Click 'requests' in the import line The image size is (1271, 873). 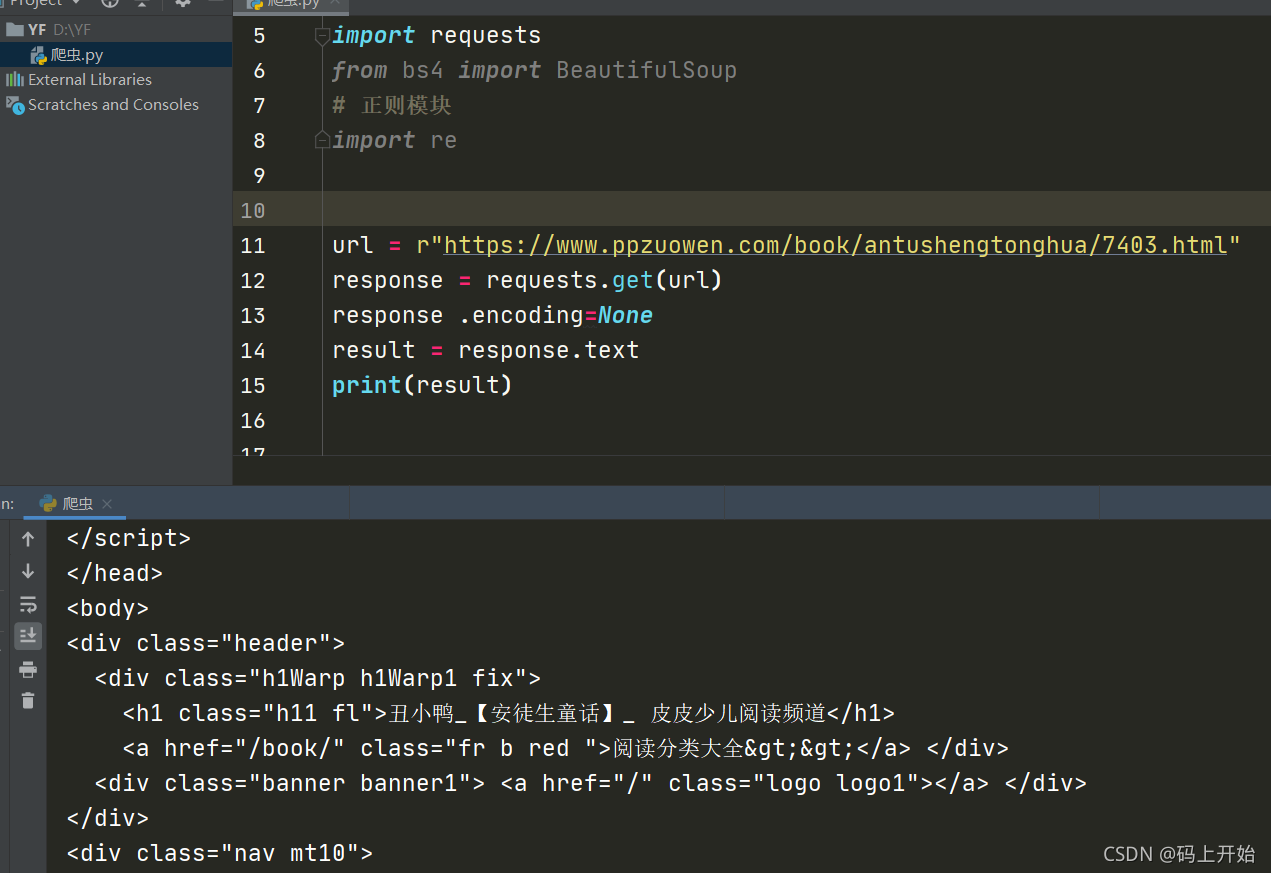pos(485,36)
